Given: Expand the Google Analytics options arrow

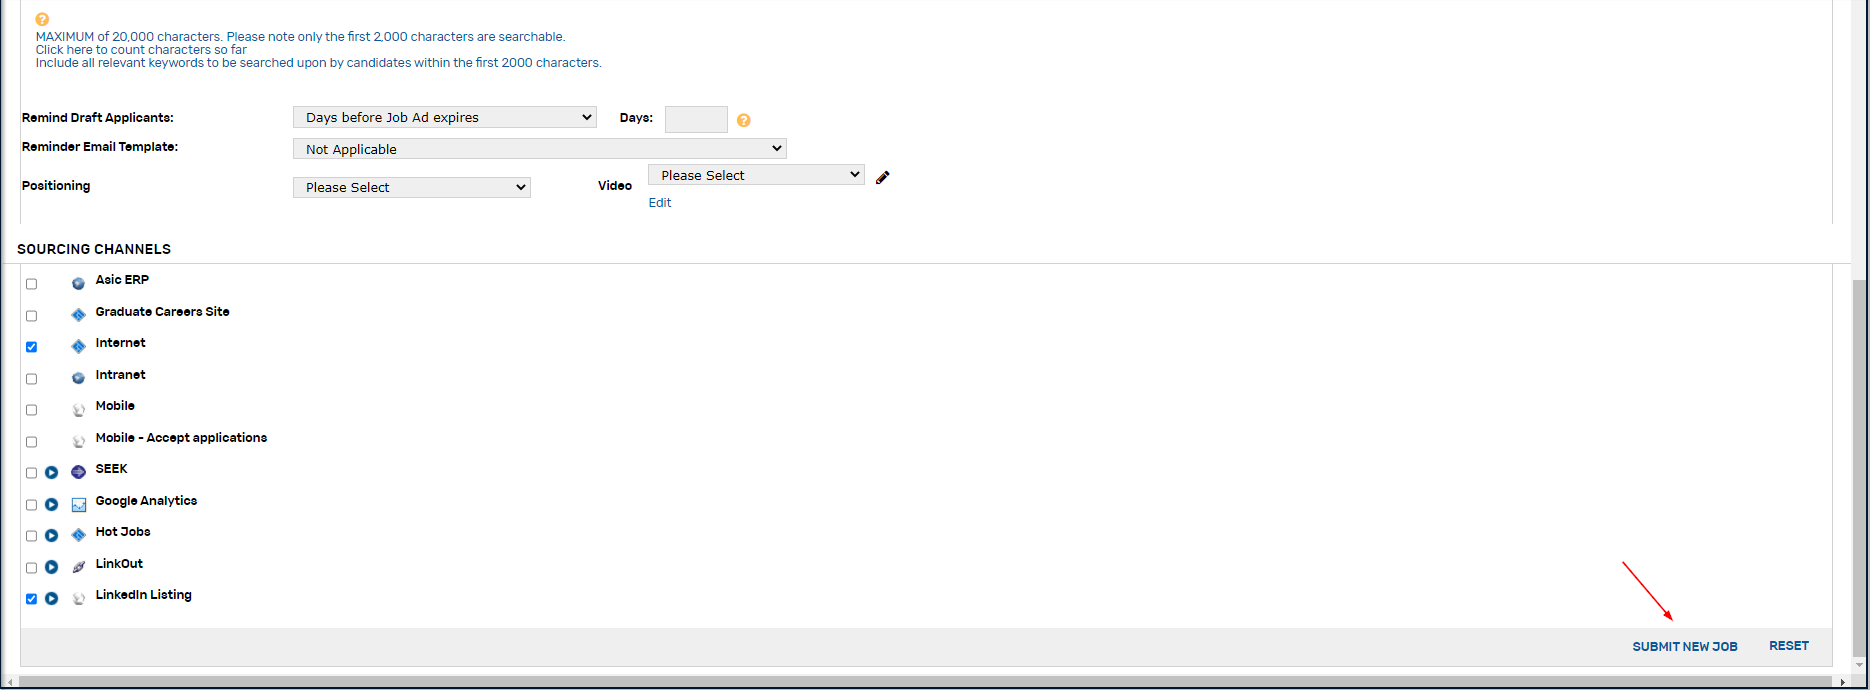Looking at the screenshot, I should [x=51, y=504].
